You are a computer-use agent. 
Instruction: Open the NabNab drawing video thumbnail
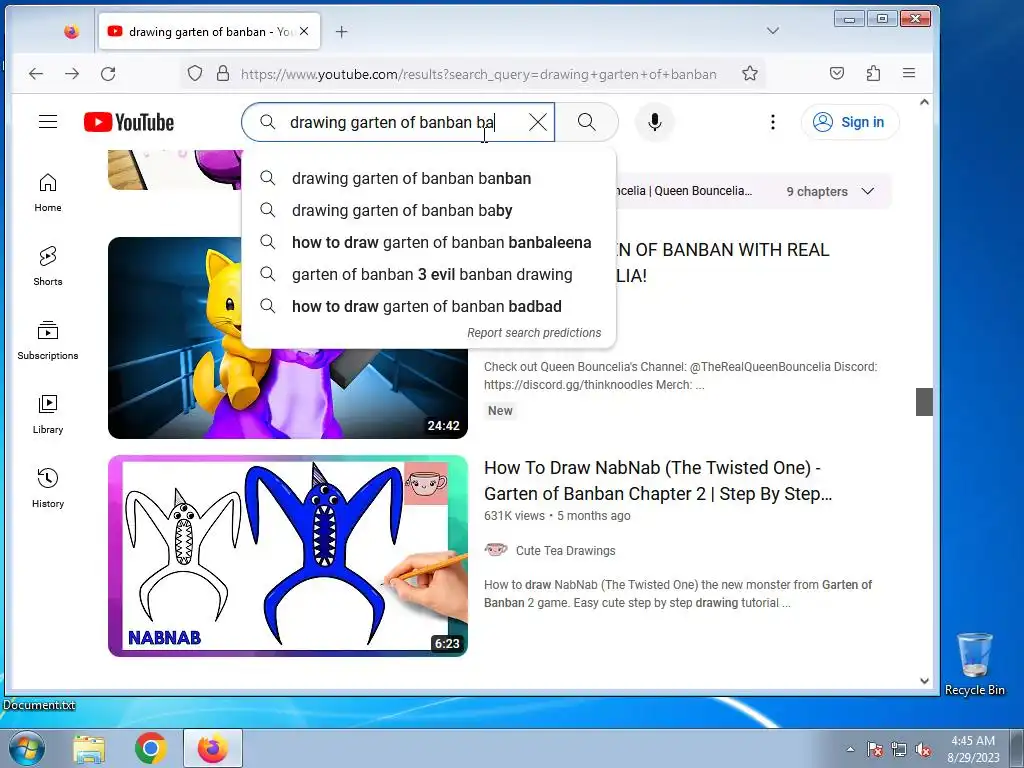288,556
